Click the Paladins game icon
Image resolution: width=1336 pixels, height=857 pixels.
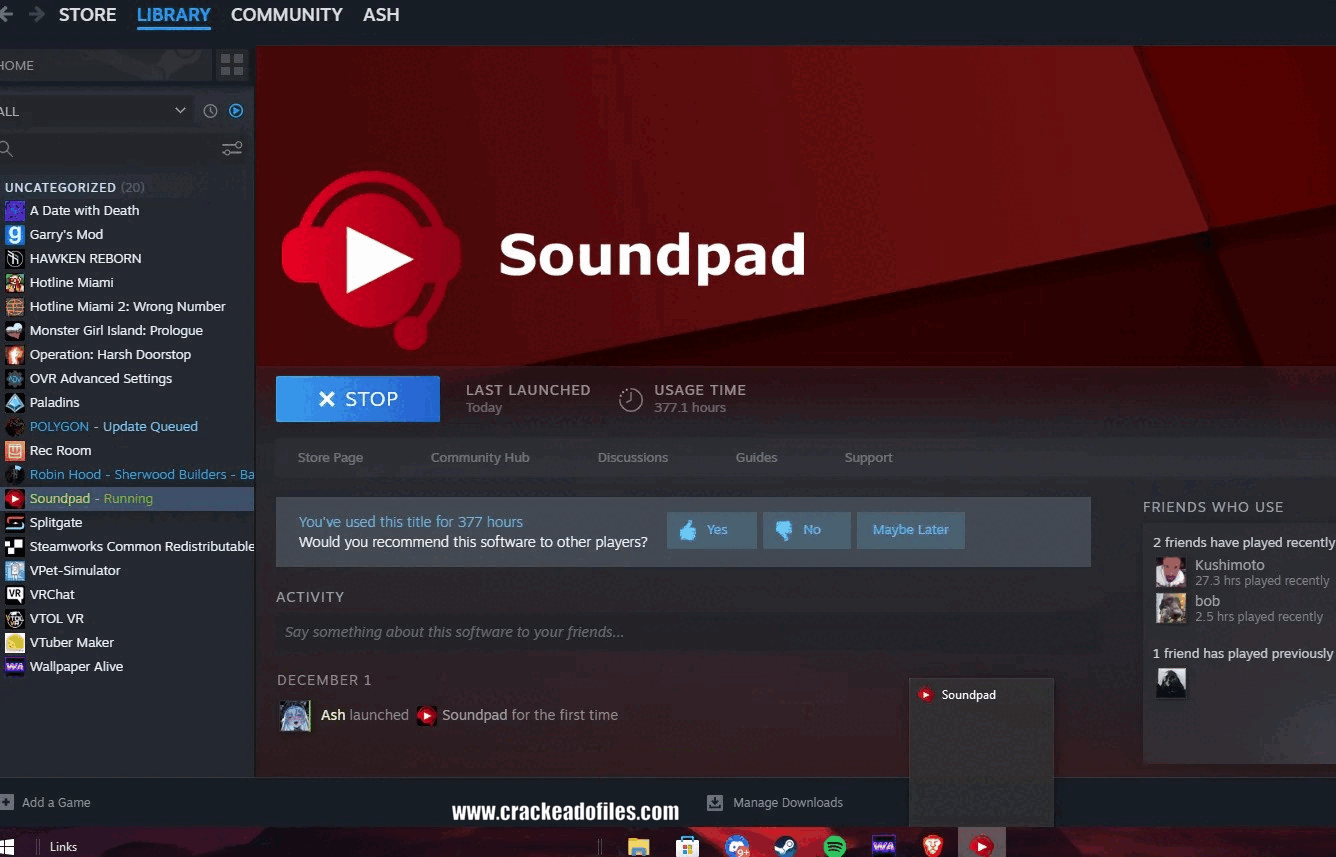[14, 403]
